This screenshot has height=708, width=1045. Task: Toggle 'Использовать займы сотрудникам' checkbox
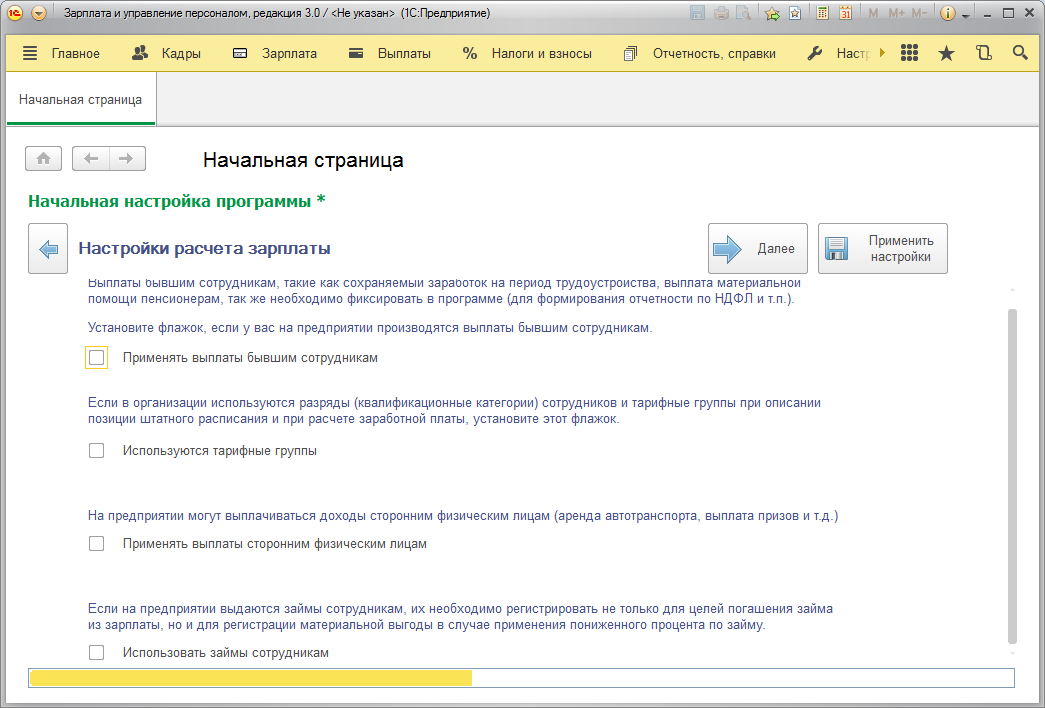click(97, 653)
